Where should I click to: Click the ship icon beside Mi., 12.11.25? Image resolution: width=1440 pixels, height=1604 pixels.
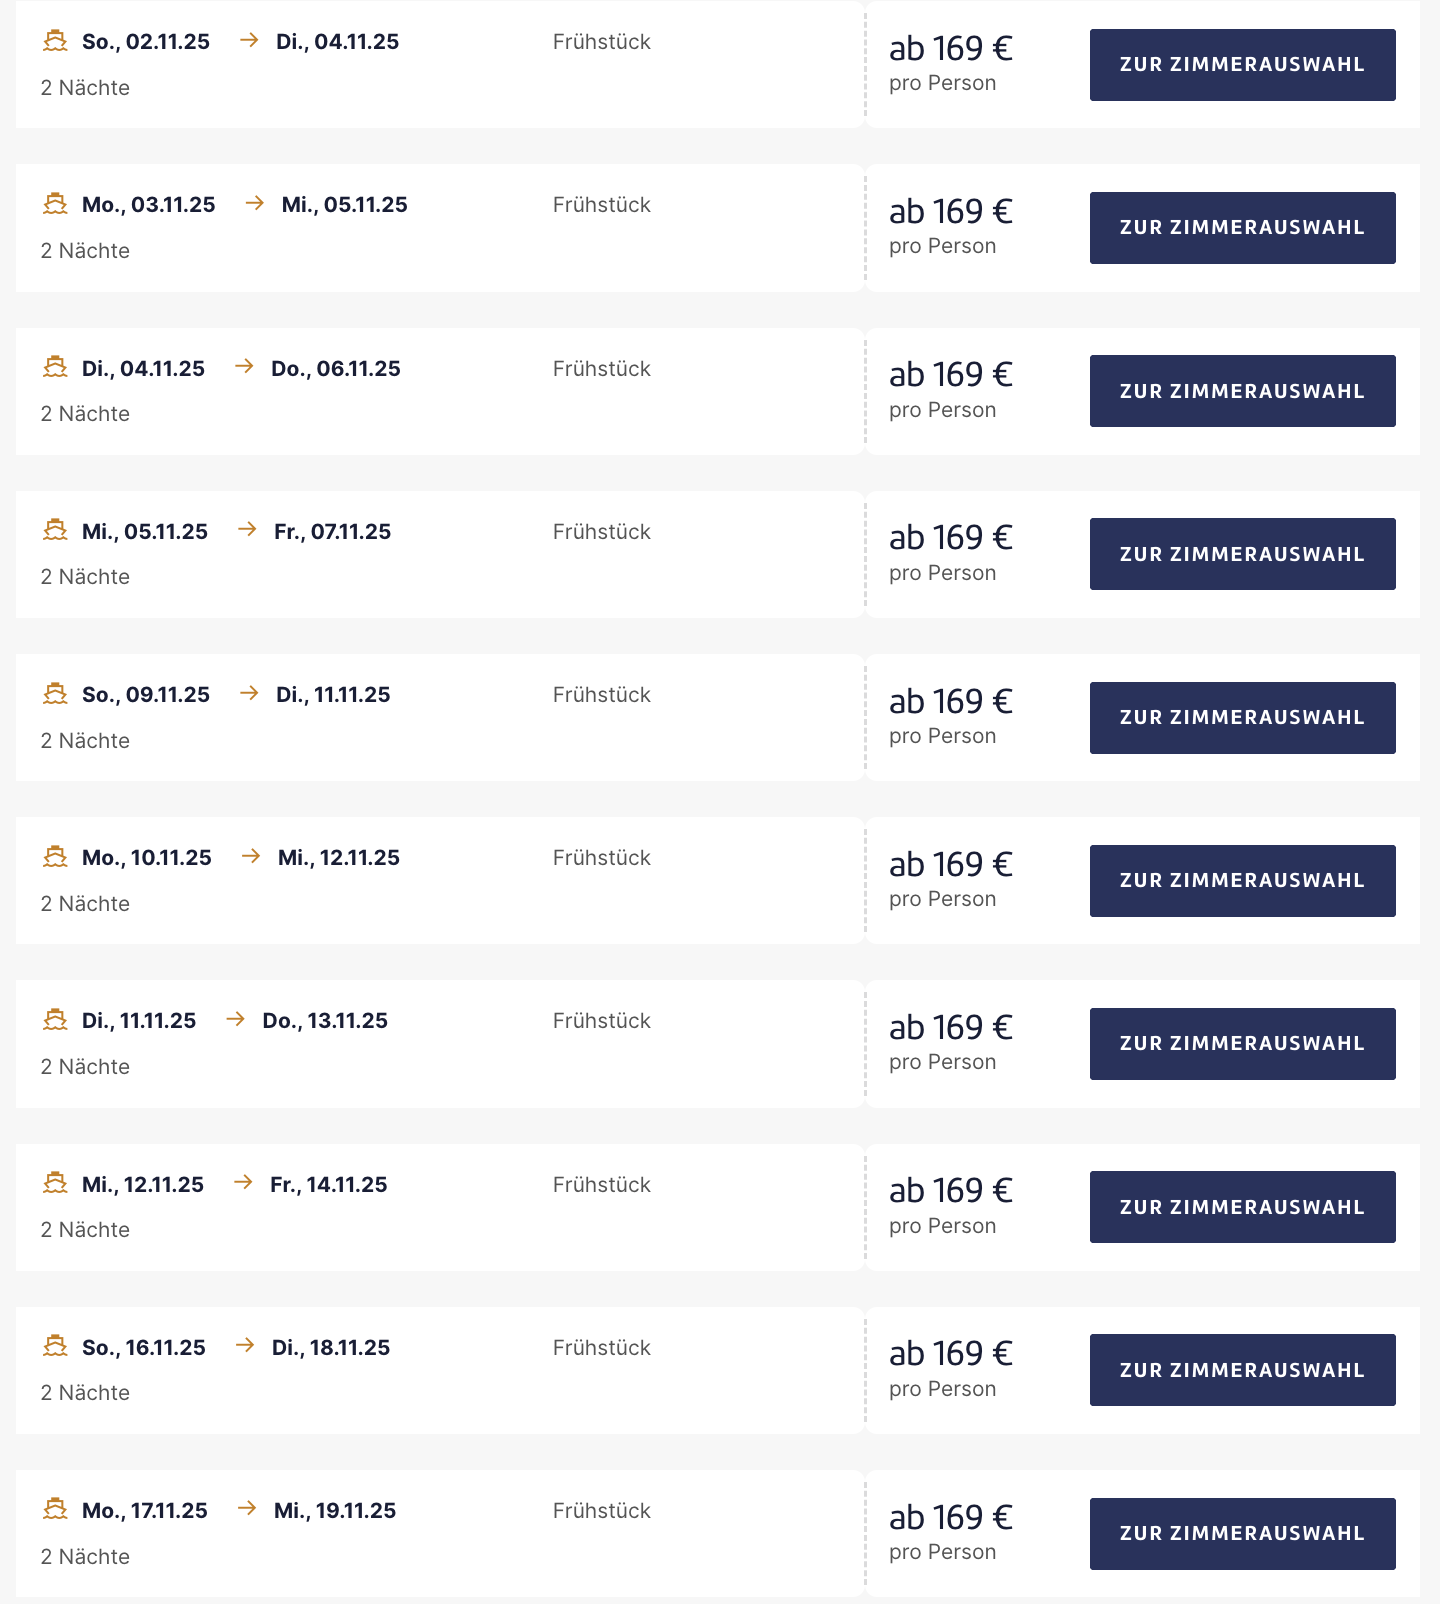(x=55, y=1184)
